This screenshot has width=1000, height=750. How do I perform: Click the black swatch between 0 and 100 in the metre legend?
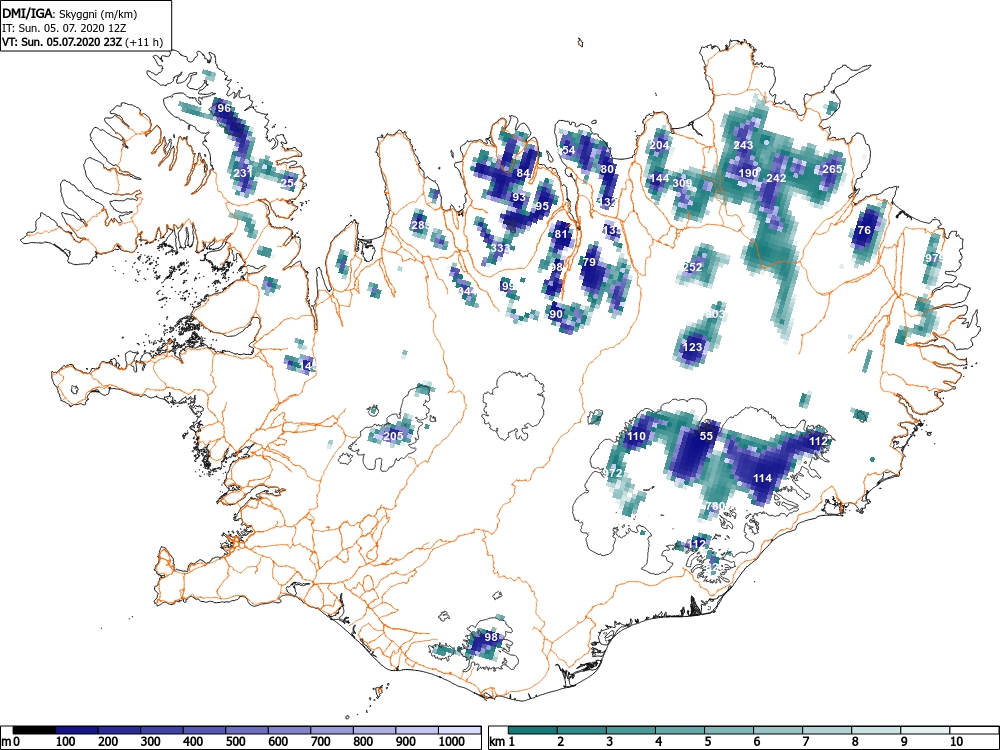tap(34, 730)
